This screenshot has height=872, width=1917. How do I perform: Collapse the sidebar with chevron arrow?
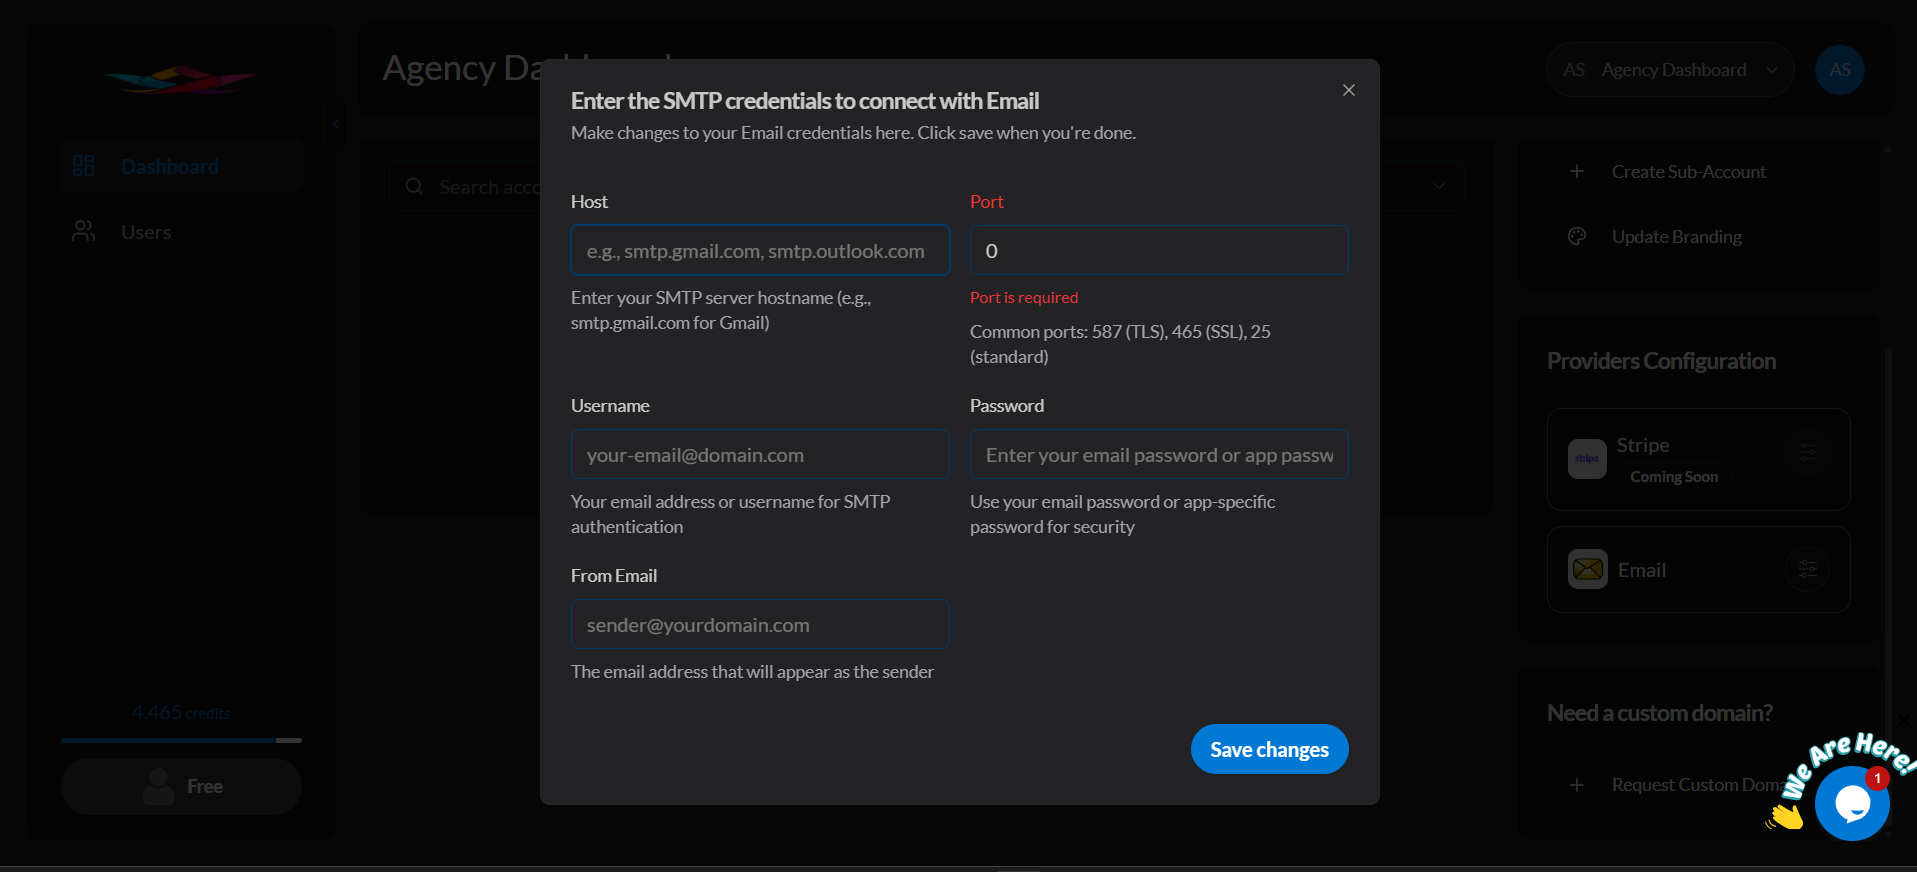tap(336, 124)
